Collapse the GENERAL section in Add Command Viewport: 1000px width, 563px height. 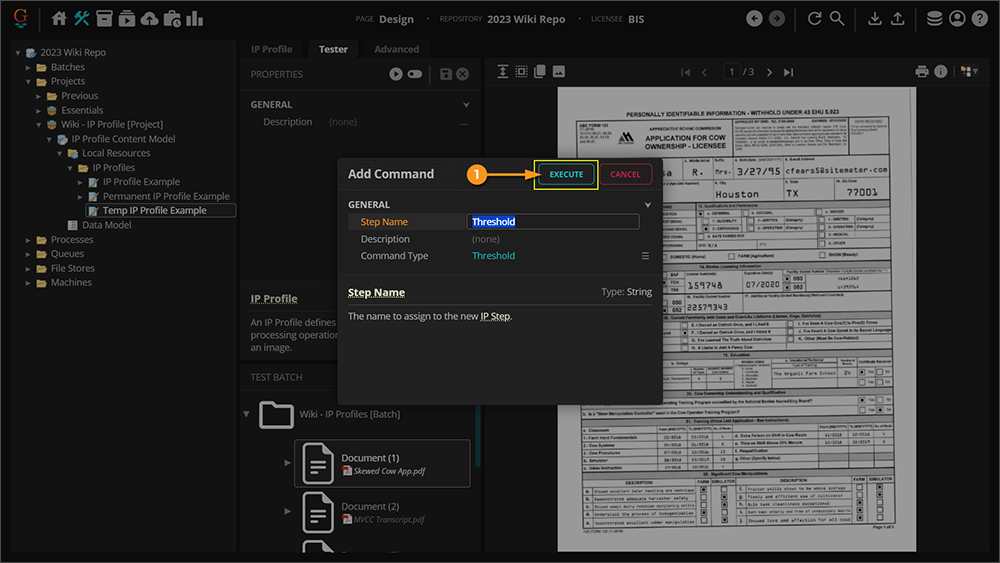647,205
